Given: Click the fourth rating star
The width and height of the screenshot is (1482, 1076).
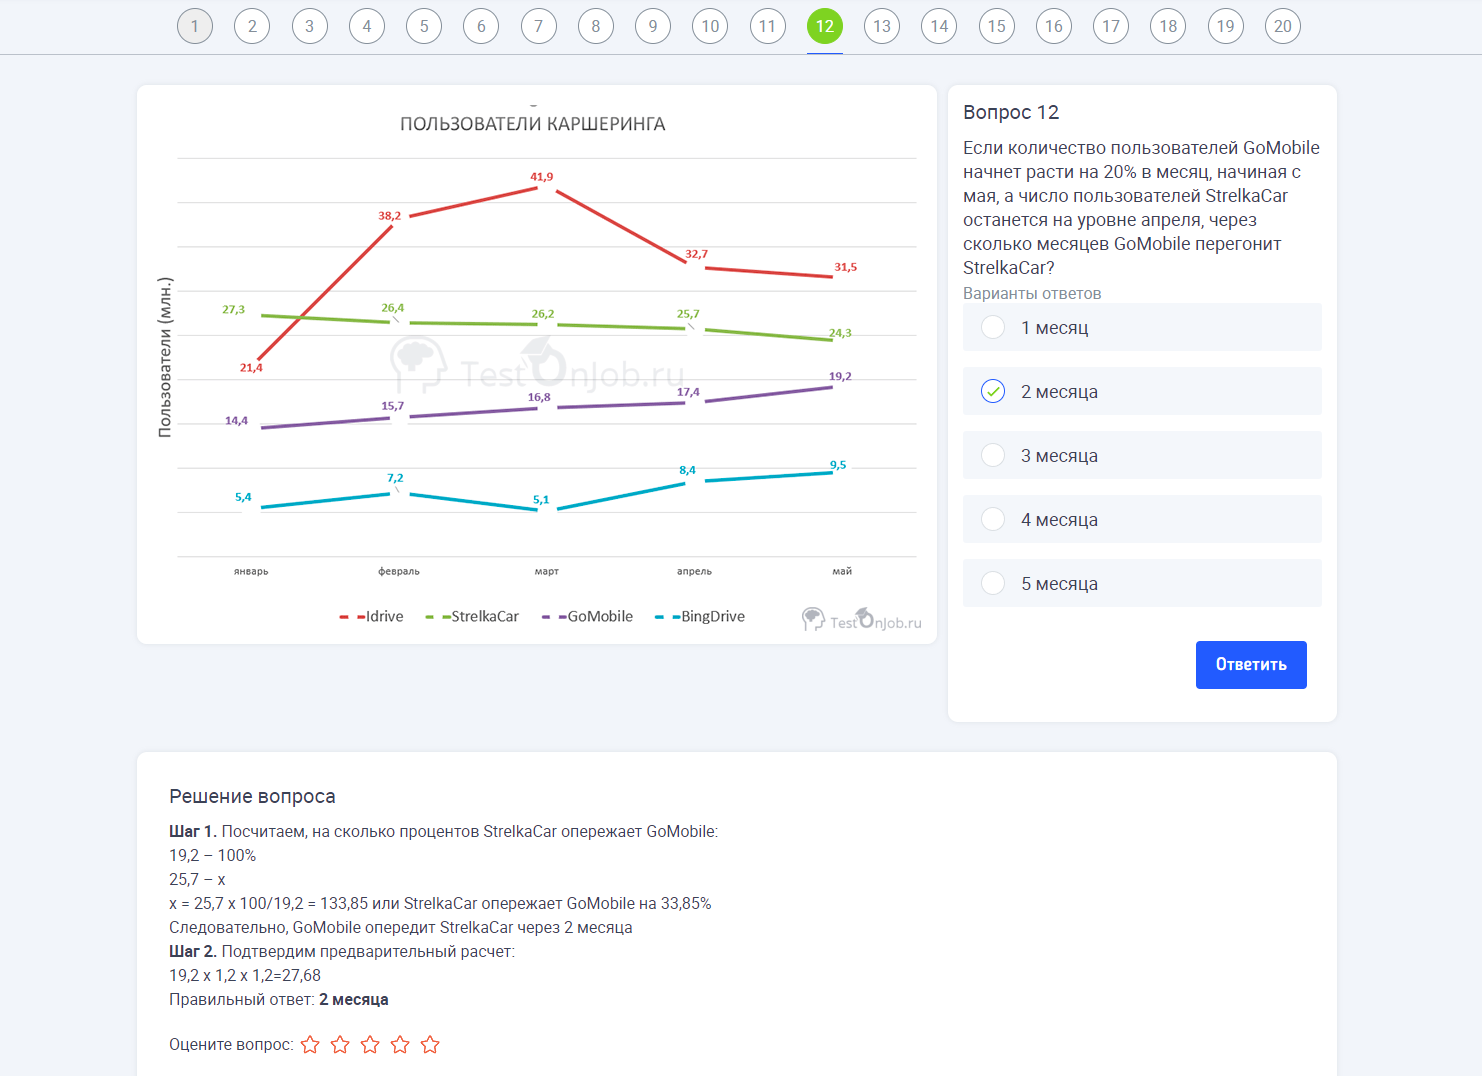Looking at the screenshot, I should tap(400, 1045).
